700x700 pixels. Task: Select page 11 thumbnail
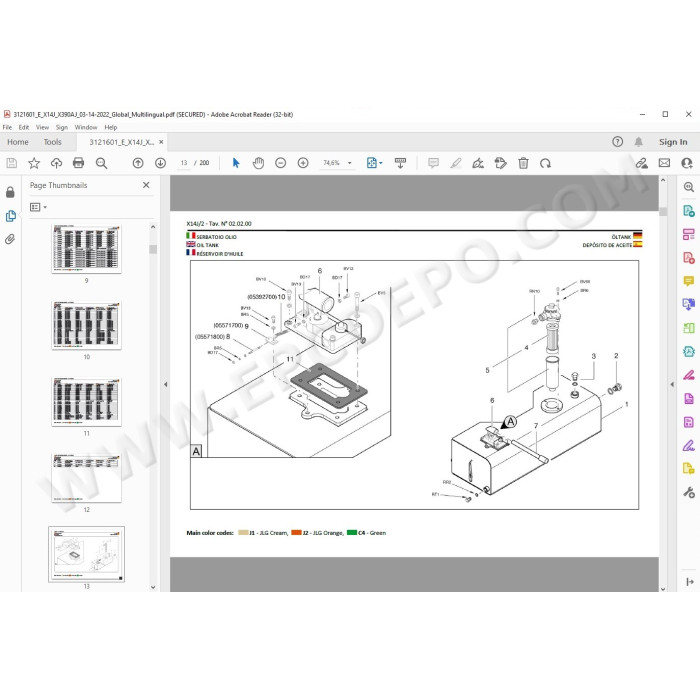[87, 402]
